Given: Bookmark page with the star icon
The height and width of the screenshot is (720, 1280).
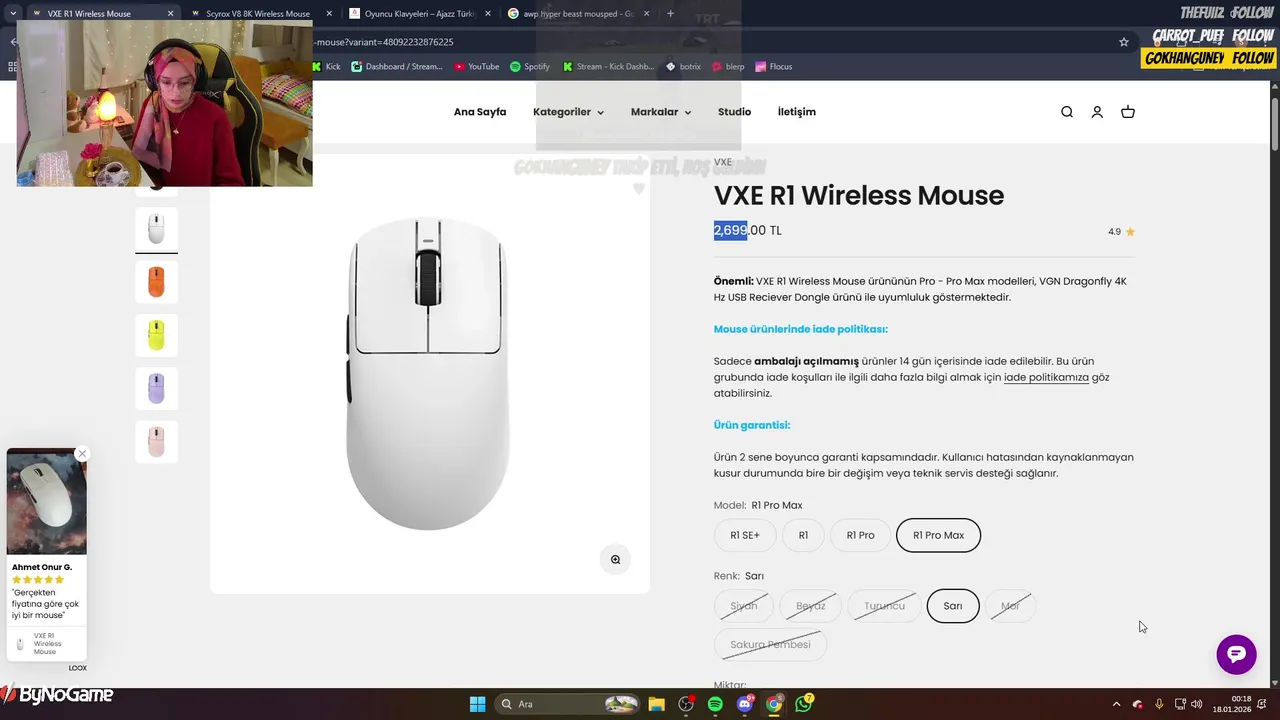Looking at the screenshot, I should [1124, 42].
